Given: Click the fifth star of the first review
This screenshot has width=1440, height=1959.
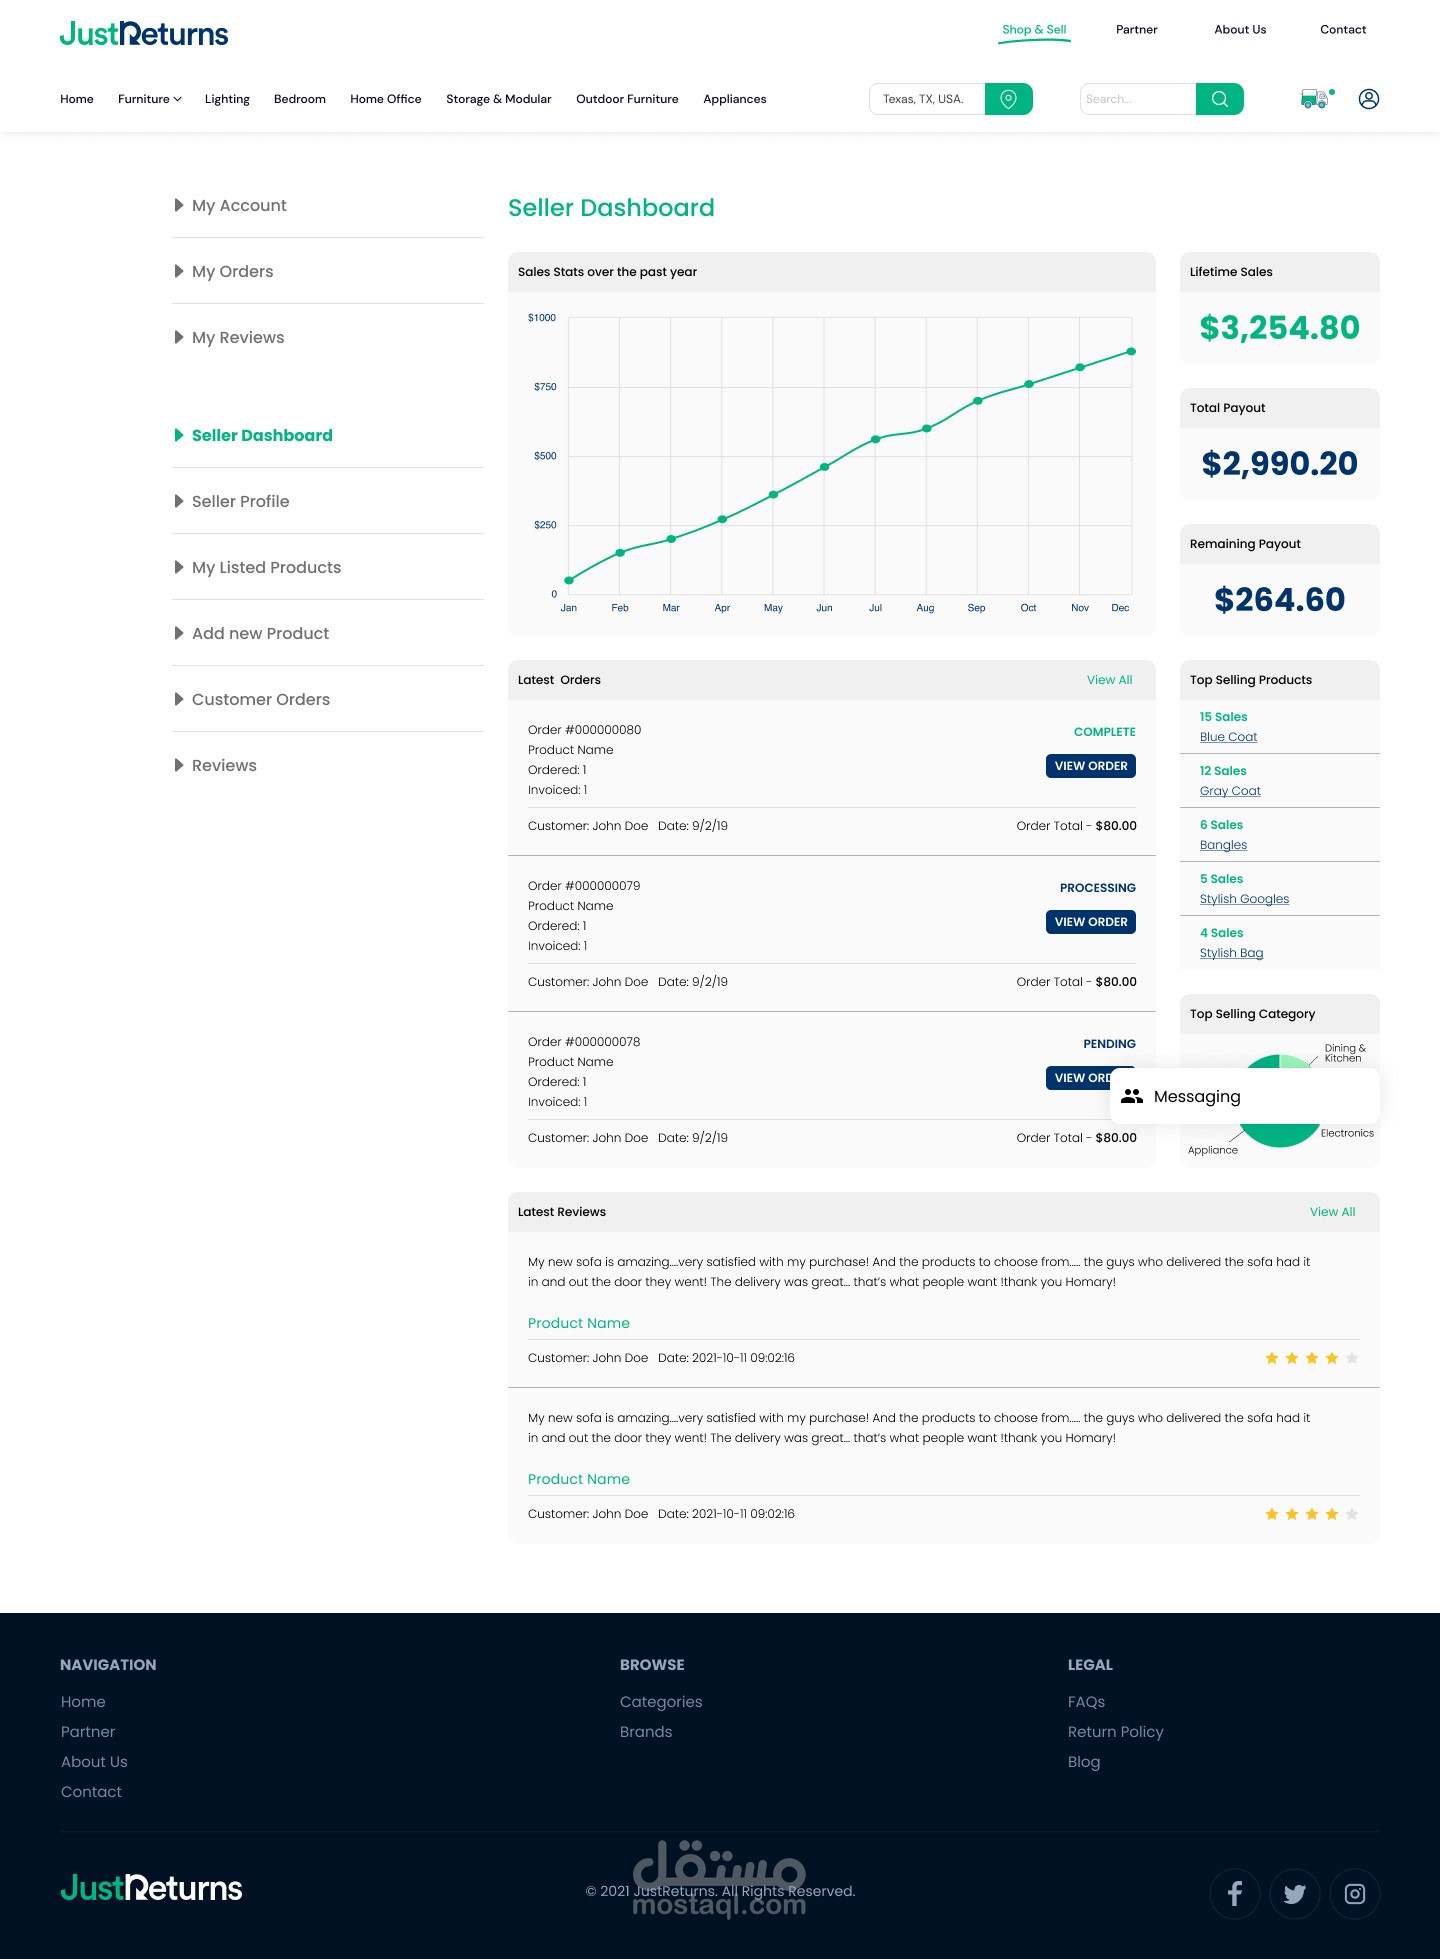Looking at the screenshot, I should [x=1352, y=1358].
